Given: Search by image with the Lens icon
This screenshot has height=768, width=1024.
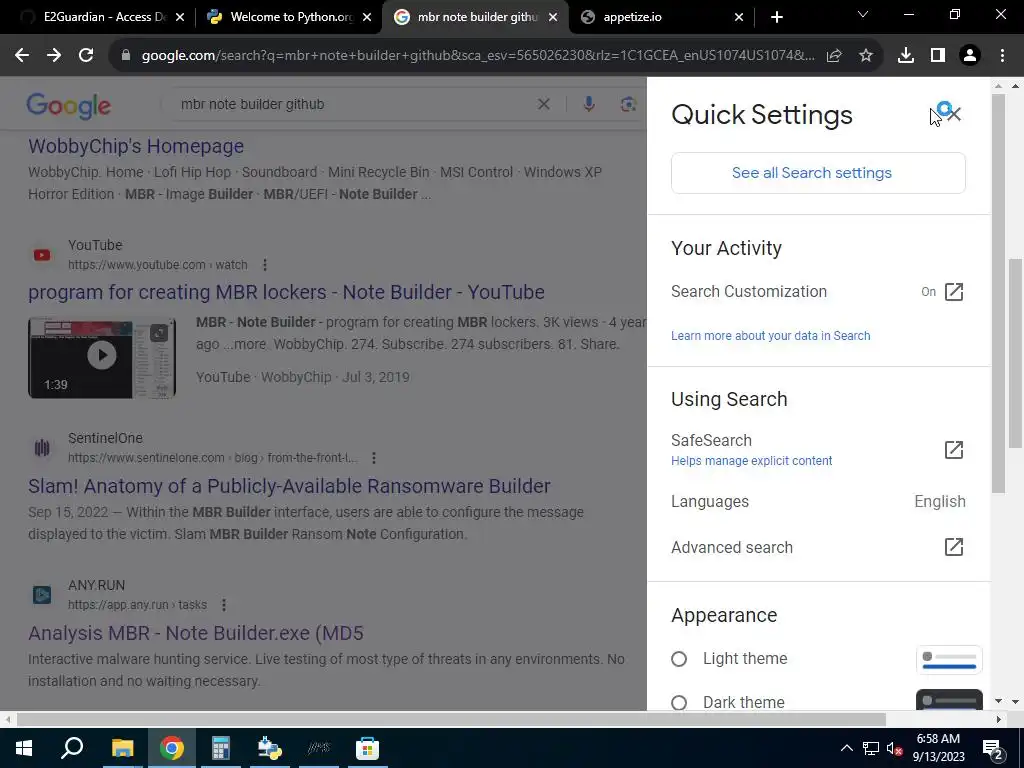Looking at the screenshot, I should click(x=628, y=104).
